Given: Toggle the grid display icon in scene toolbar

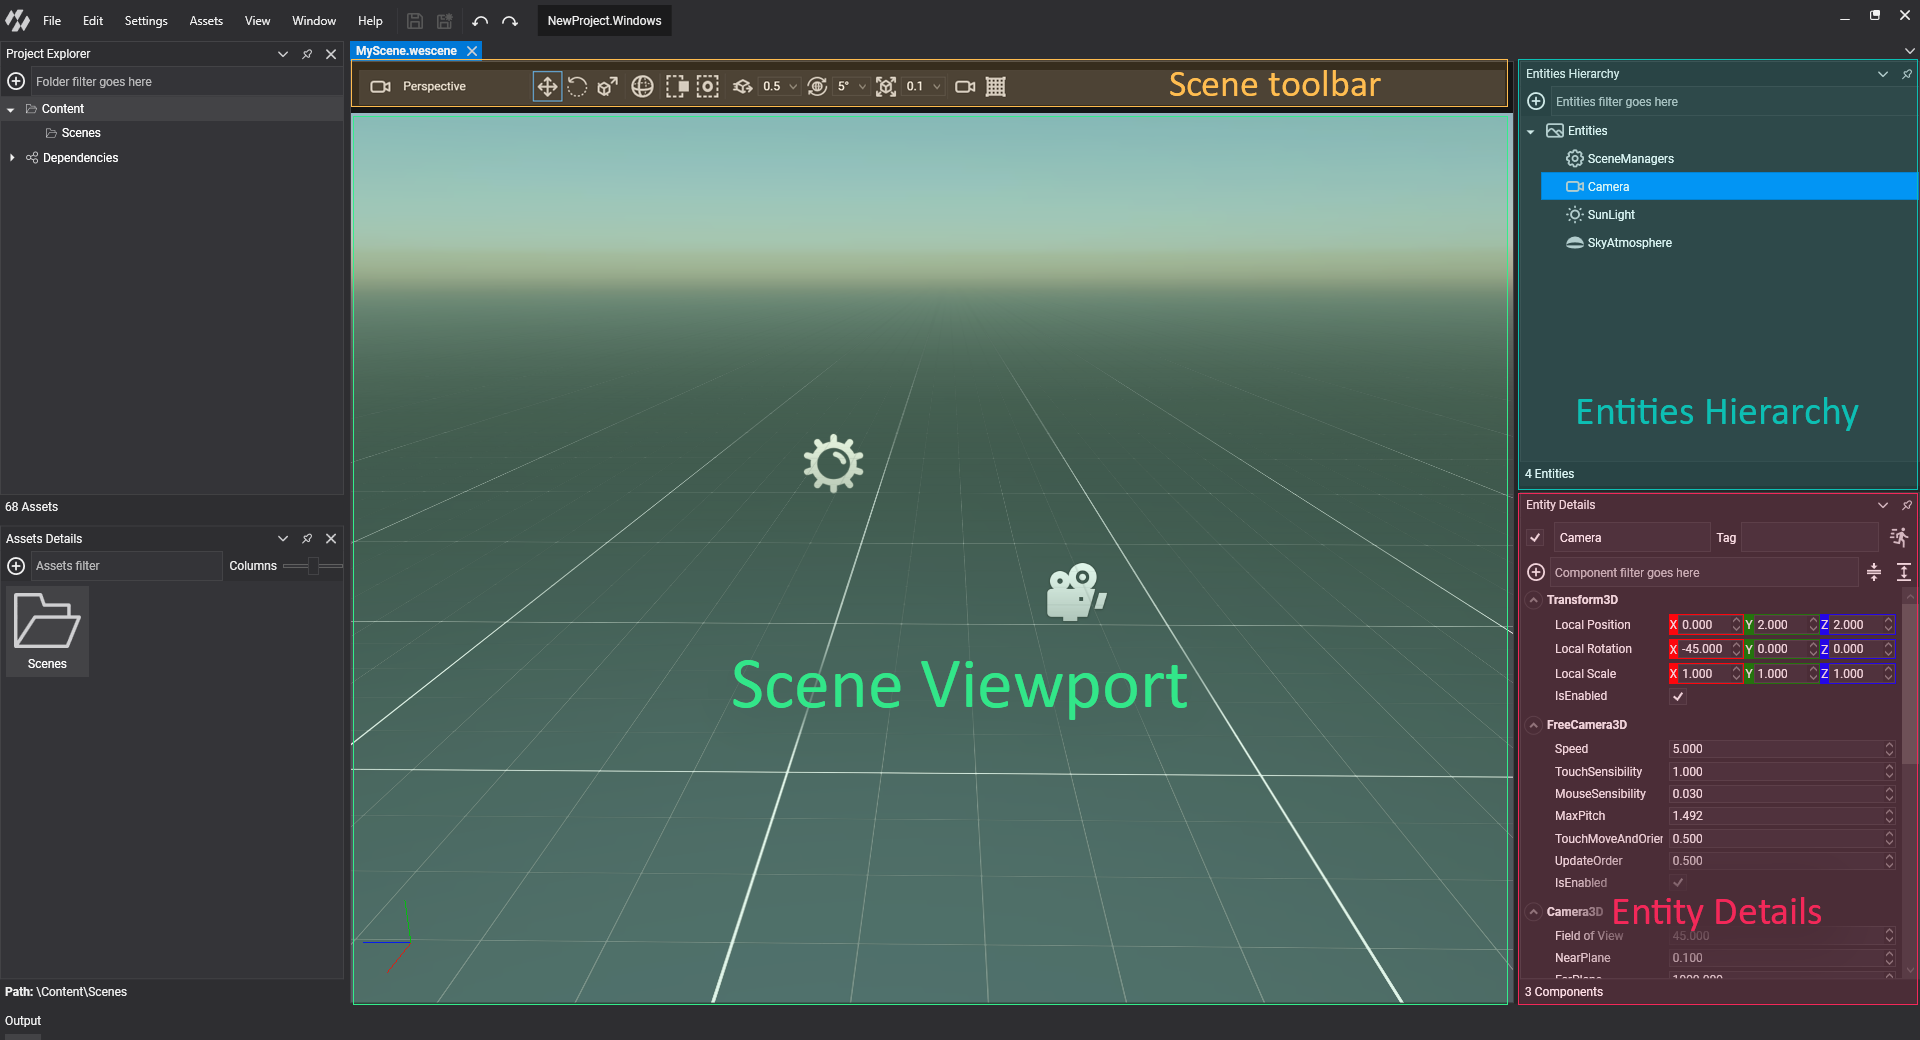Looking at the screenshot, I should (x=995, y=87).
